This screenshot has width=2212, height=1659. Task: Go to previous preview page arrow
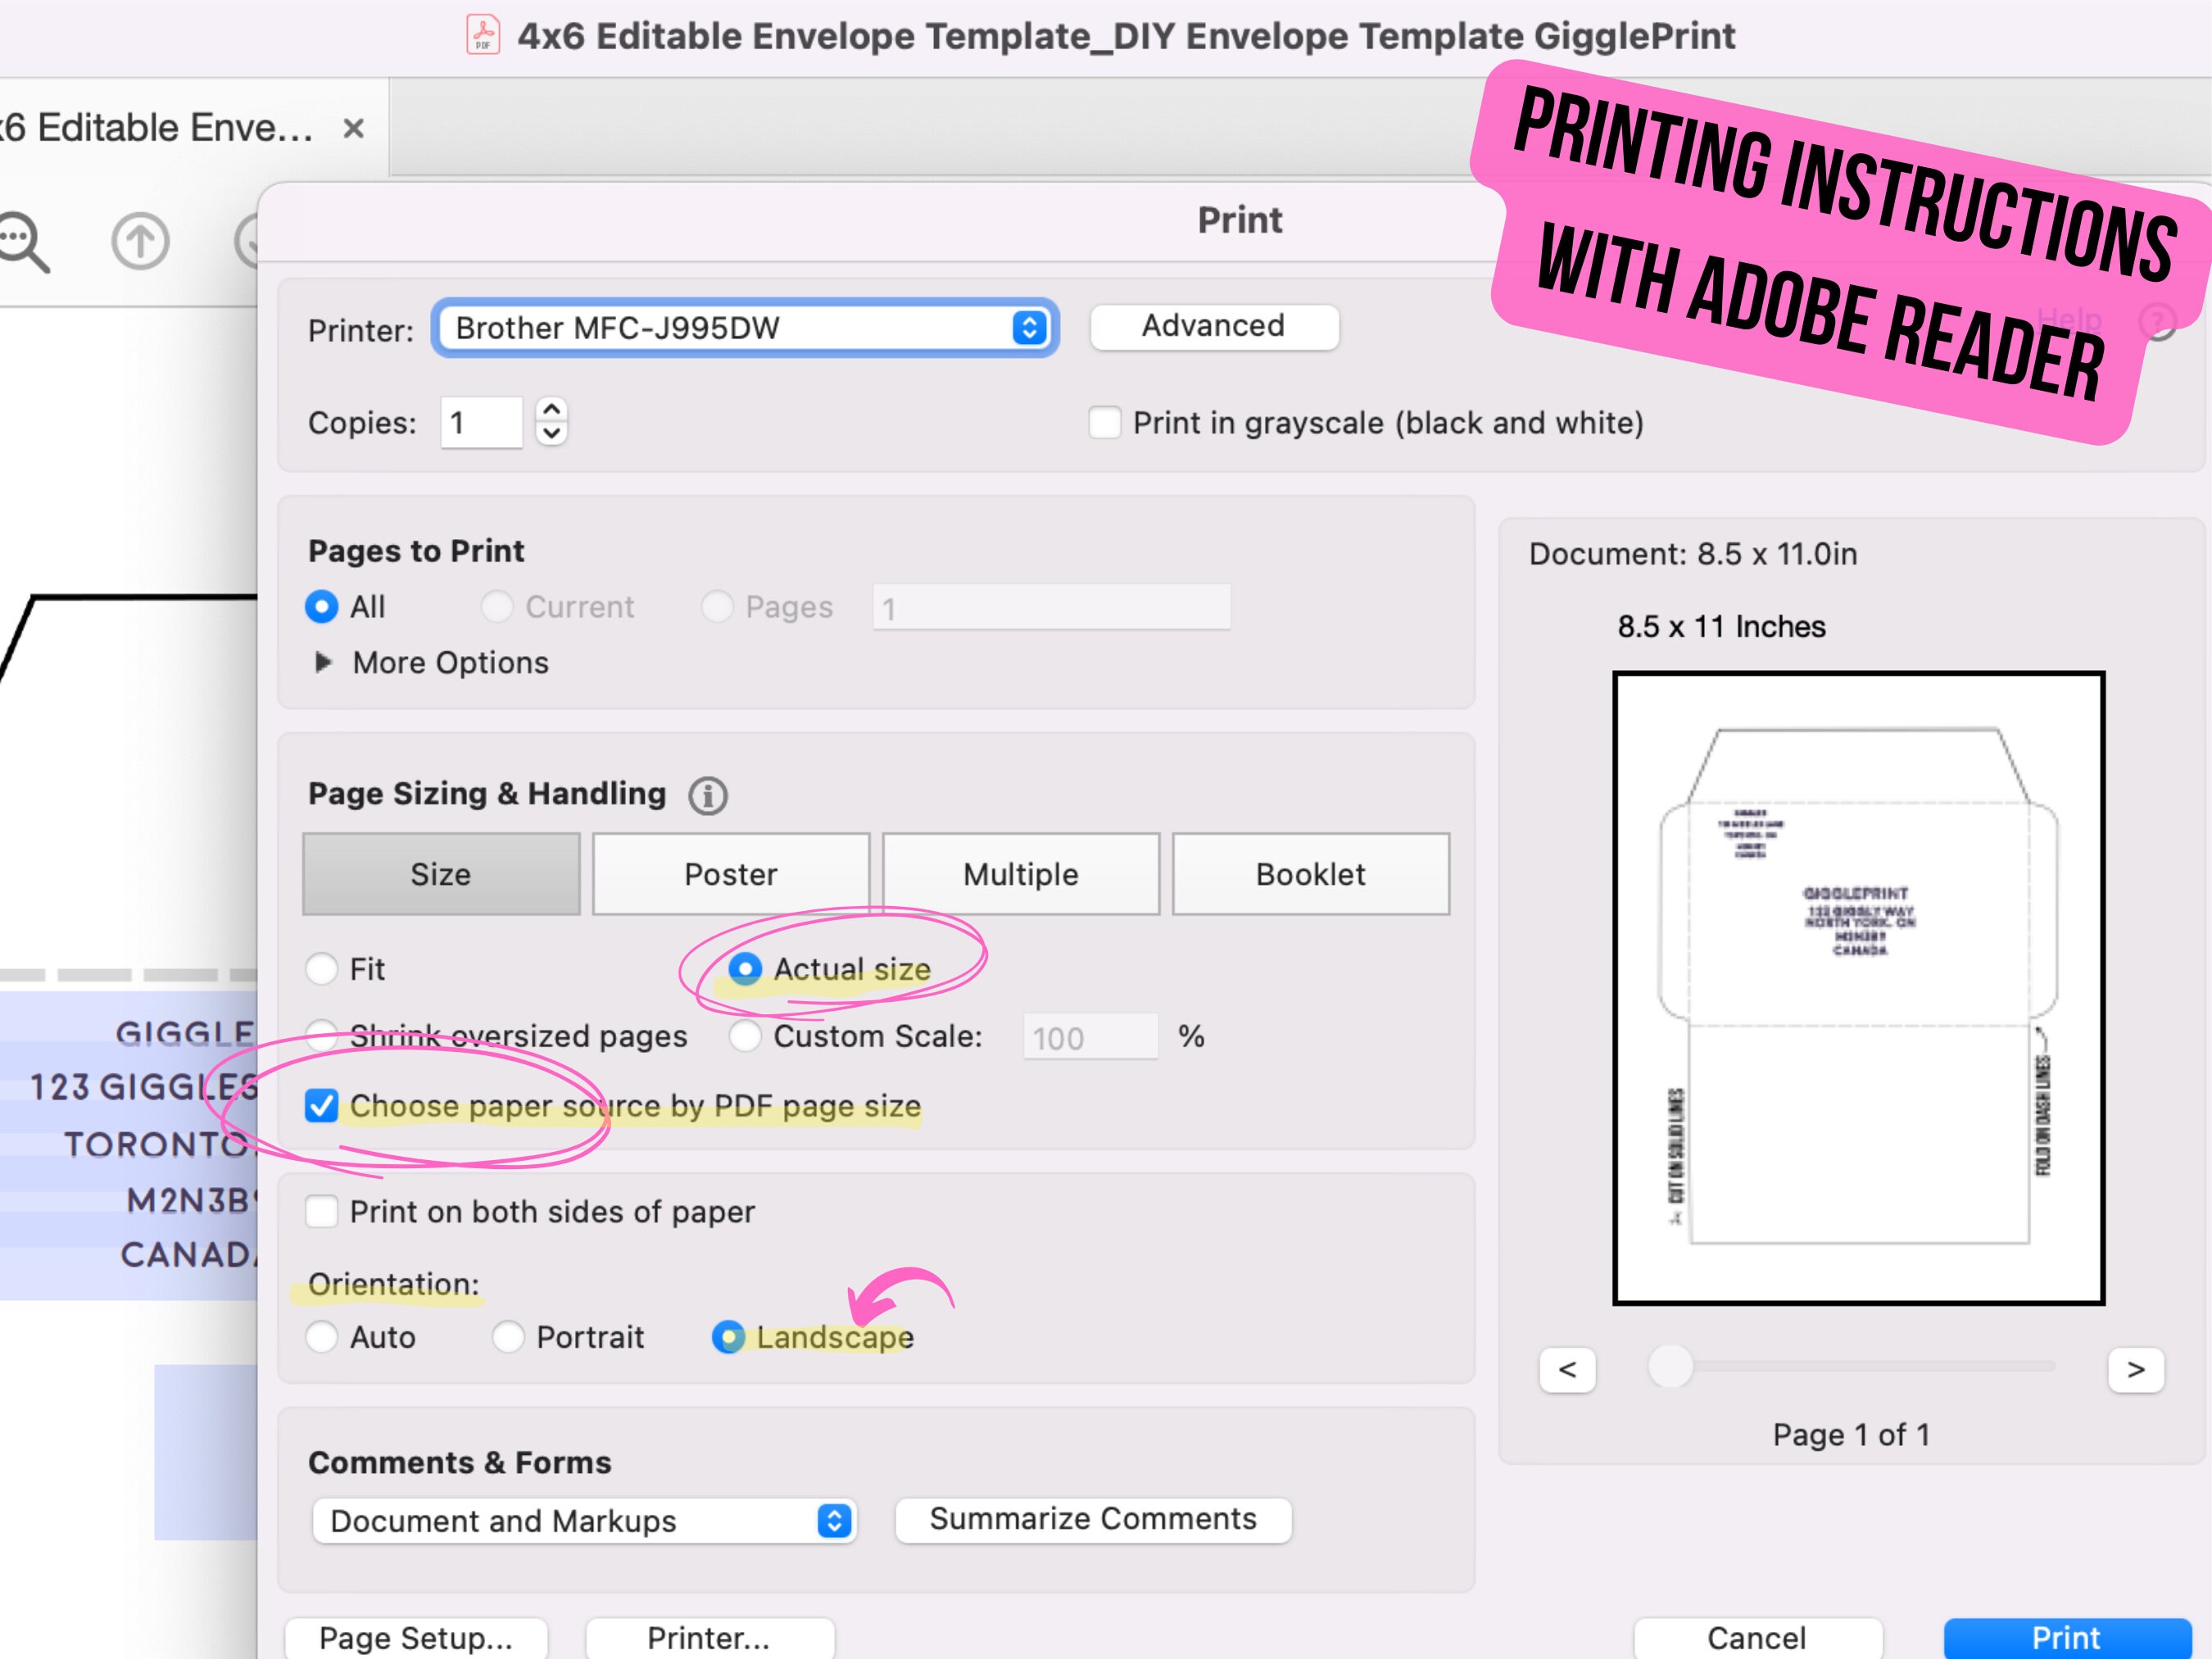coord(1567,1369)
